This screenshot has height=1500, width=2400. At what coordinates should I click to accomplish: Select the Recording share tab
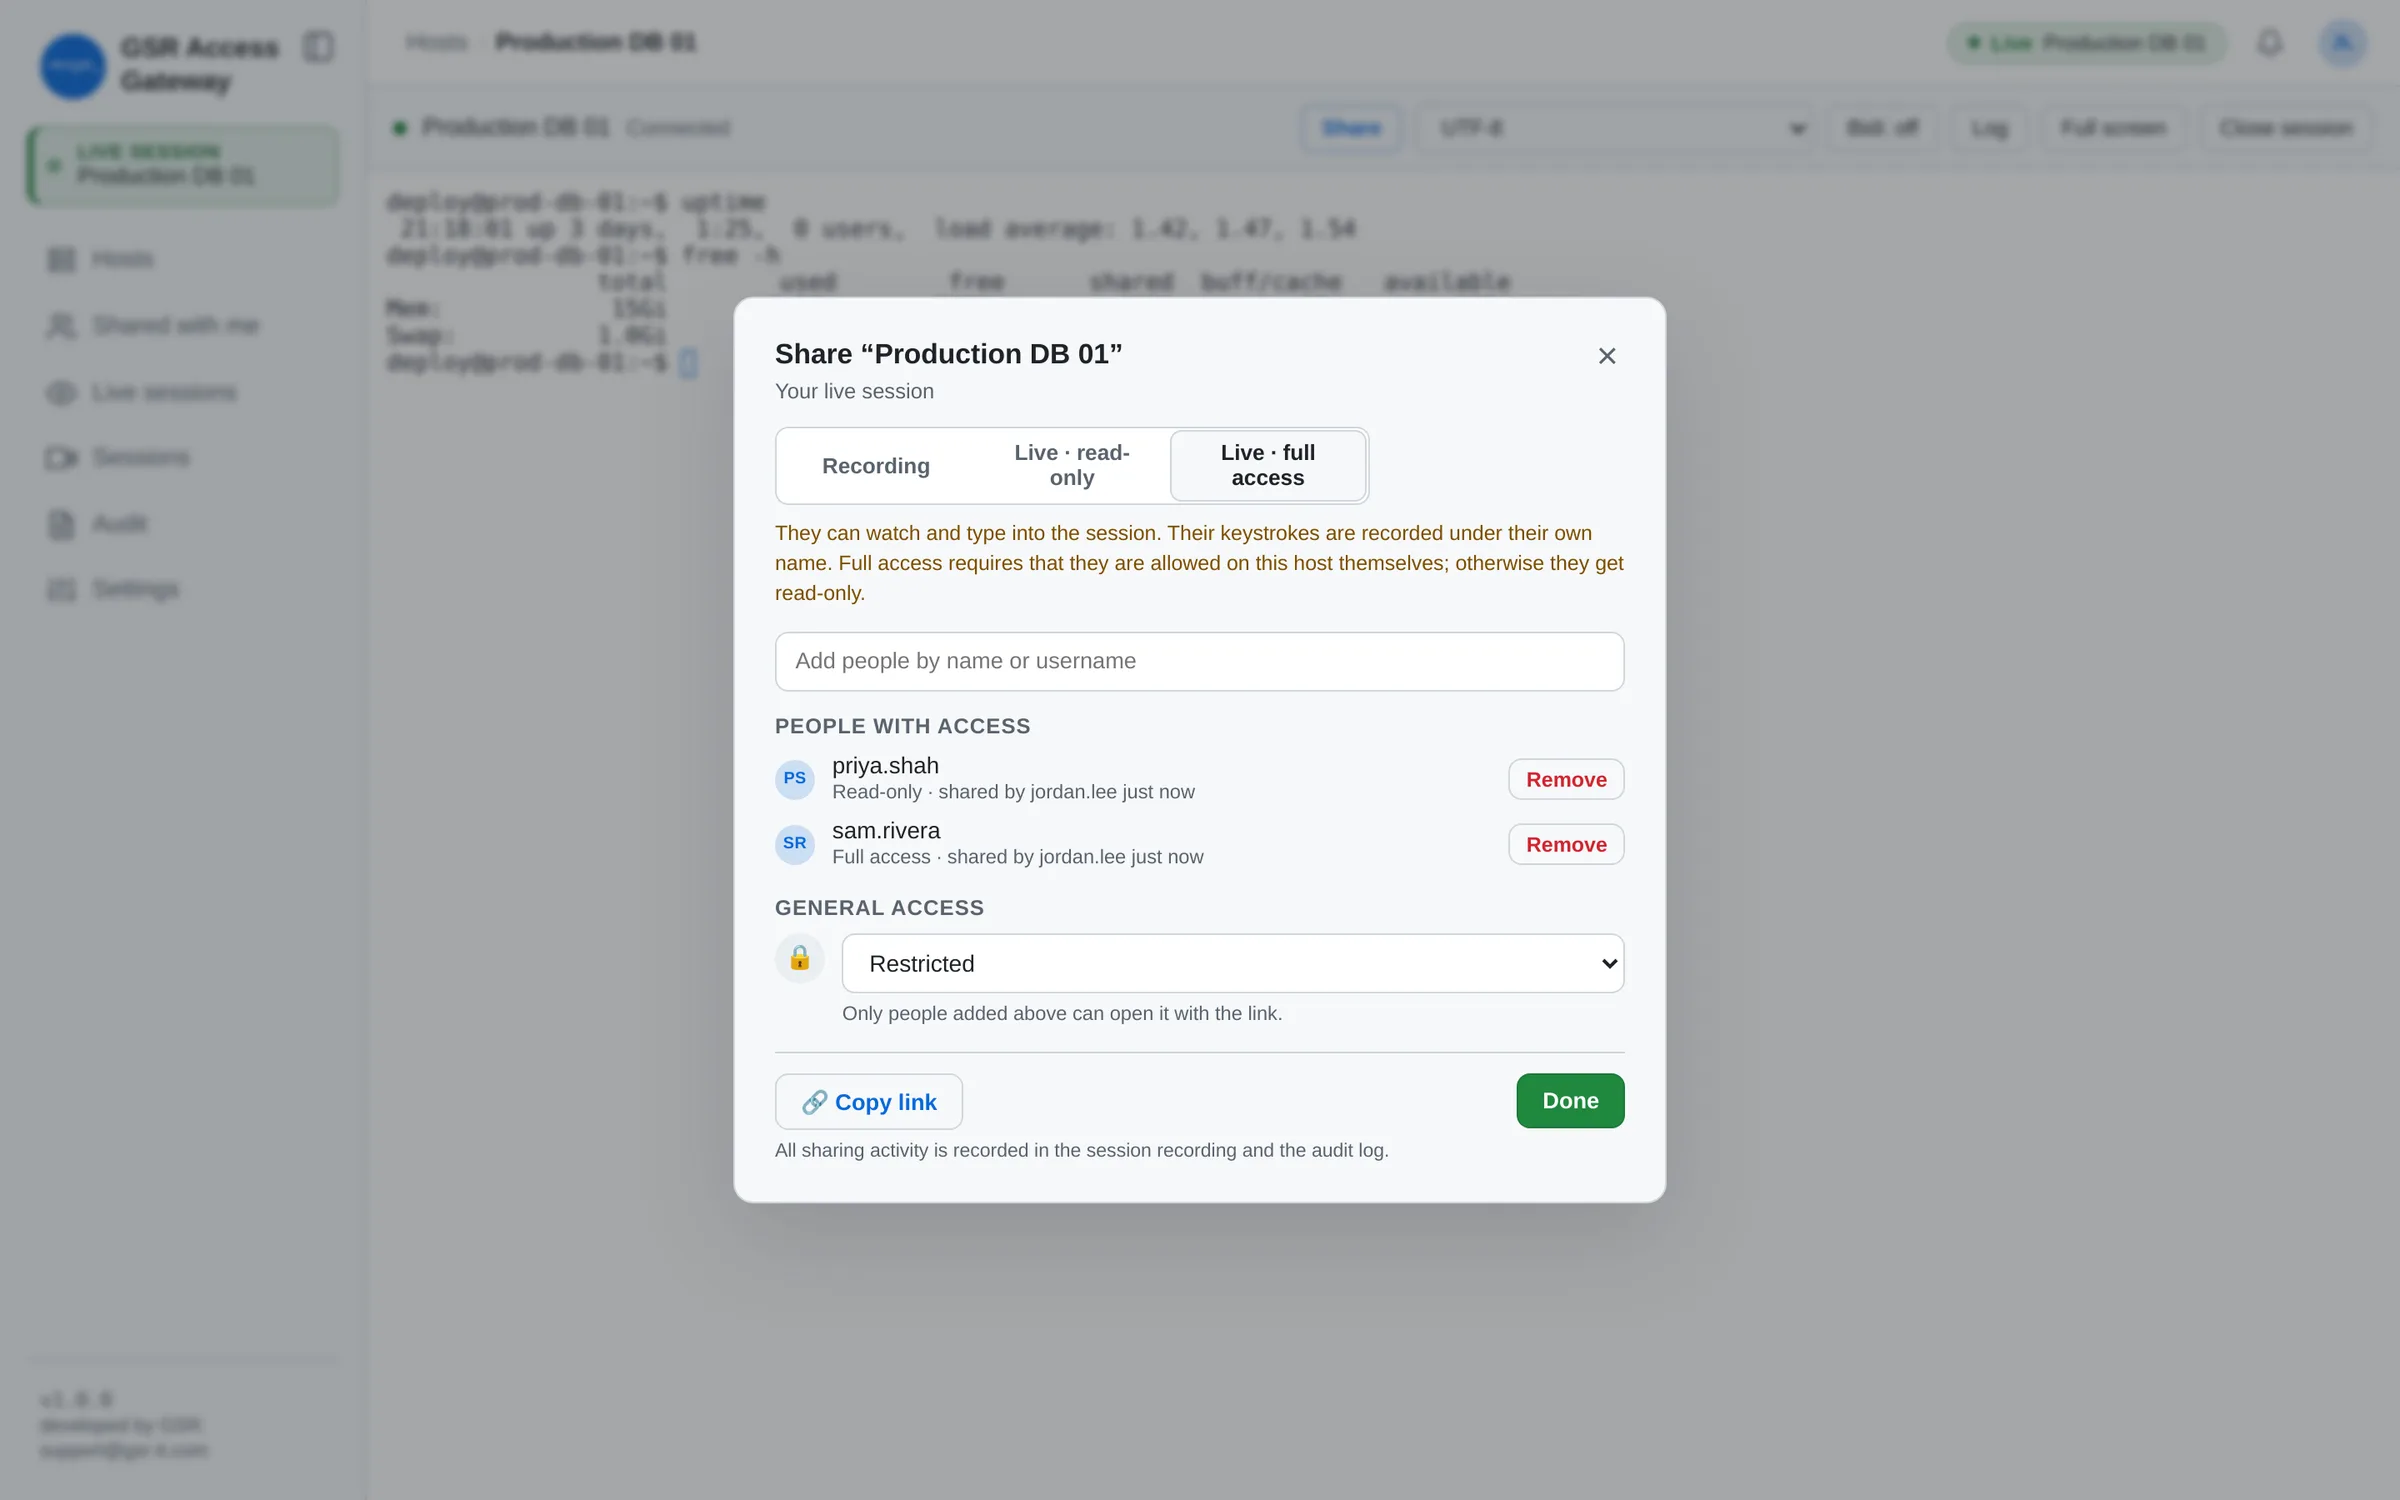tap(876, 466)
